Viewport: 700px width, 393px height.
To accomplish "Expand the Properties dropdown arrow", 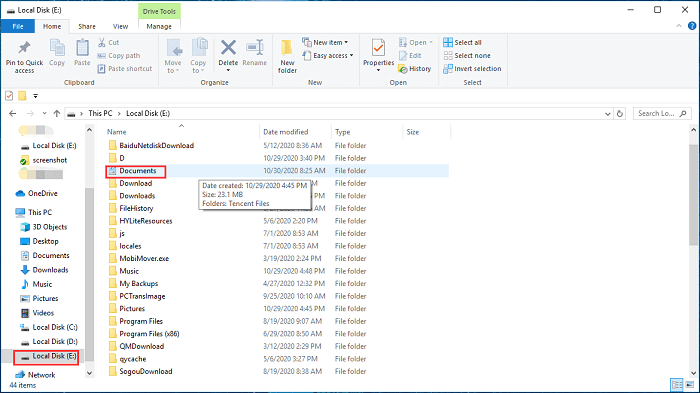I will 378,70.
